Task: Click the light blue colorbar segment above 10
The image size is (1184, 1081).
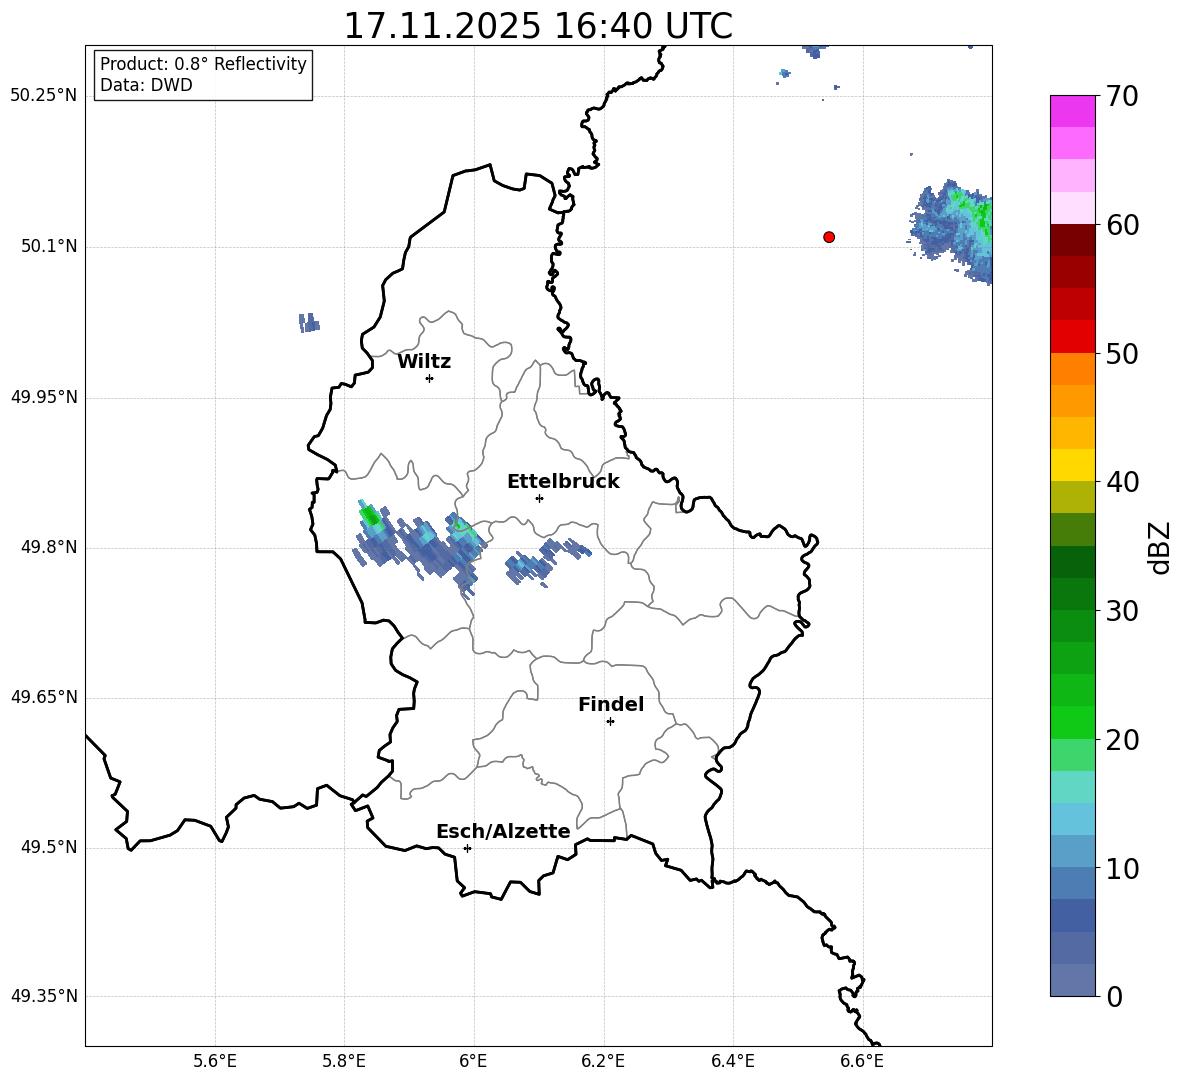Action: click(x=1072, y=852)
